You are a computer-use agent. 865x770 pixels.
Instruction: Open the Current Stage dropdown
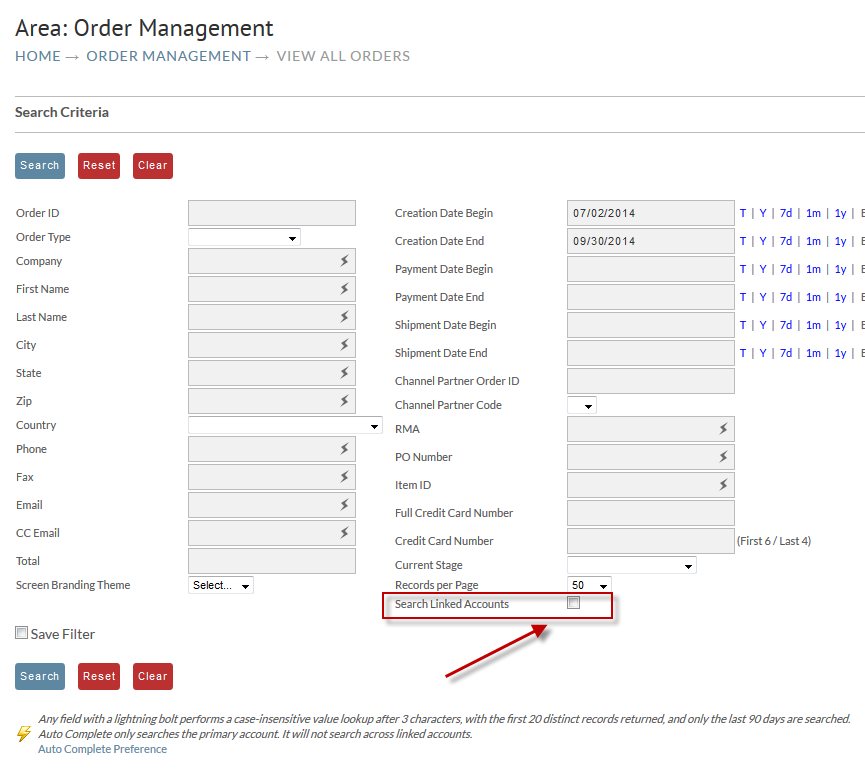[632, 565]
